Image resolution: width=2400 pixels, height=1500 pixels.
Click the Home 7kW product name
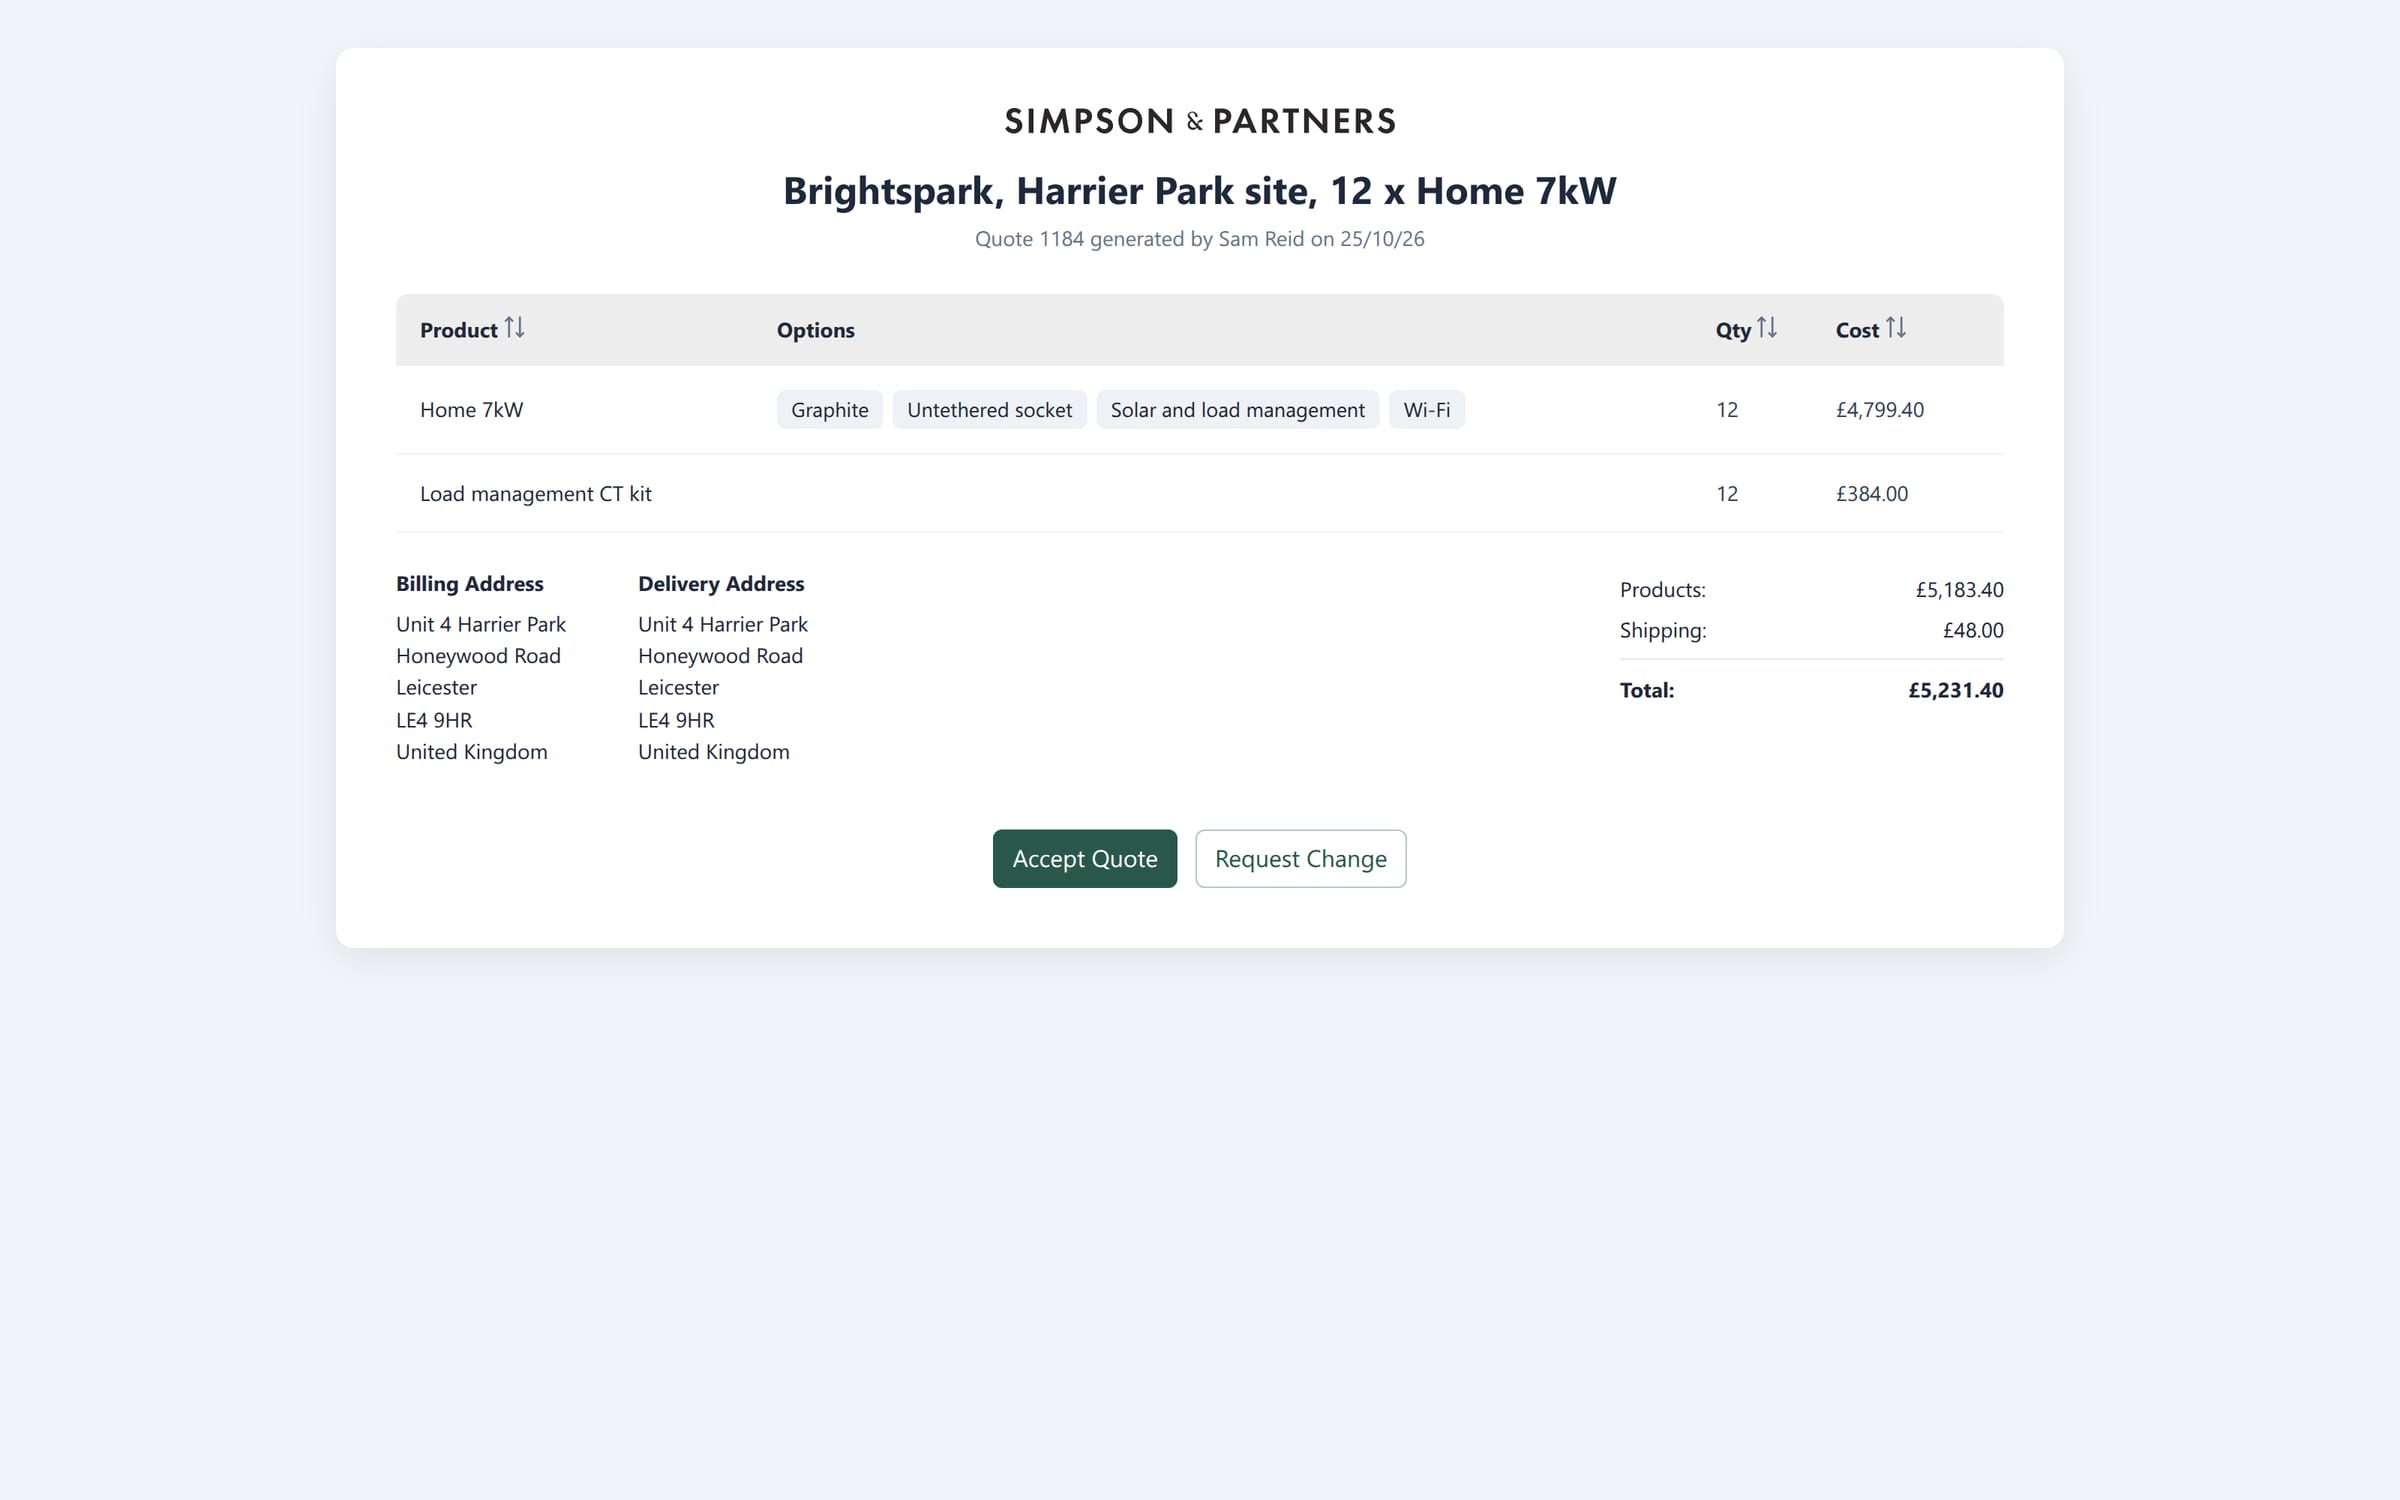pos(471,409)
